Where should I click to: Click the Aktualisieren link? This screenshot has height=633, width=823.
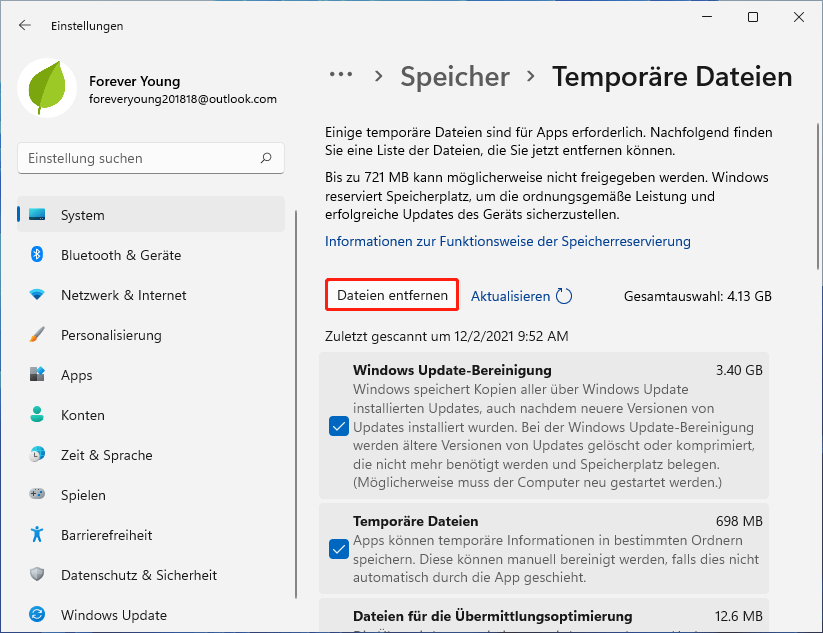510,296
